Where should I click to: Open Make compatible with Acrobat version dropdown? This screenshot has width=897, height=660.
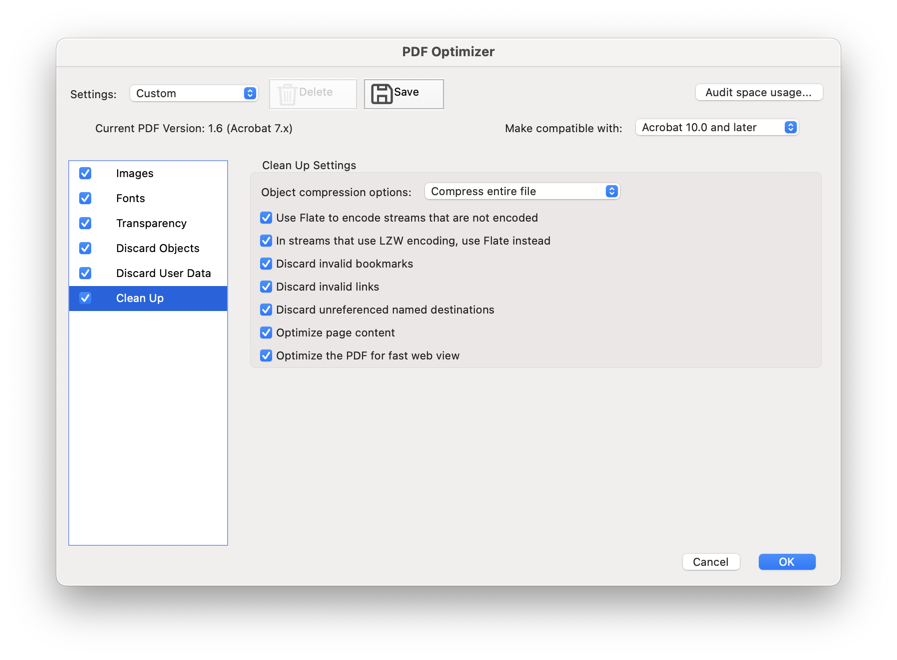click(x=717, y=128)
